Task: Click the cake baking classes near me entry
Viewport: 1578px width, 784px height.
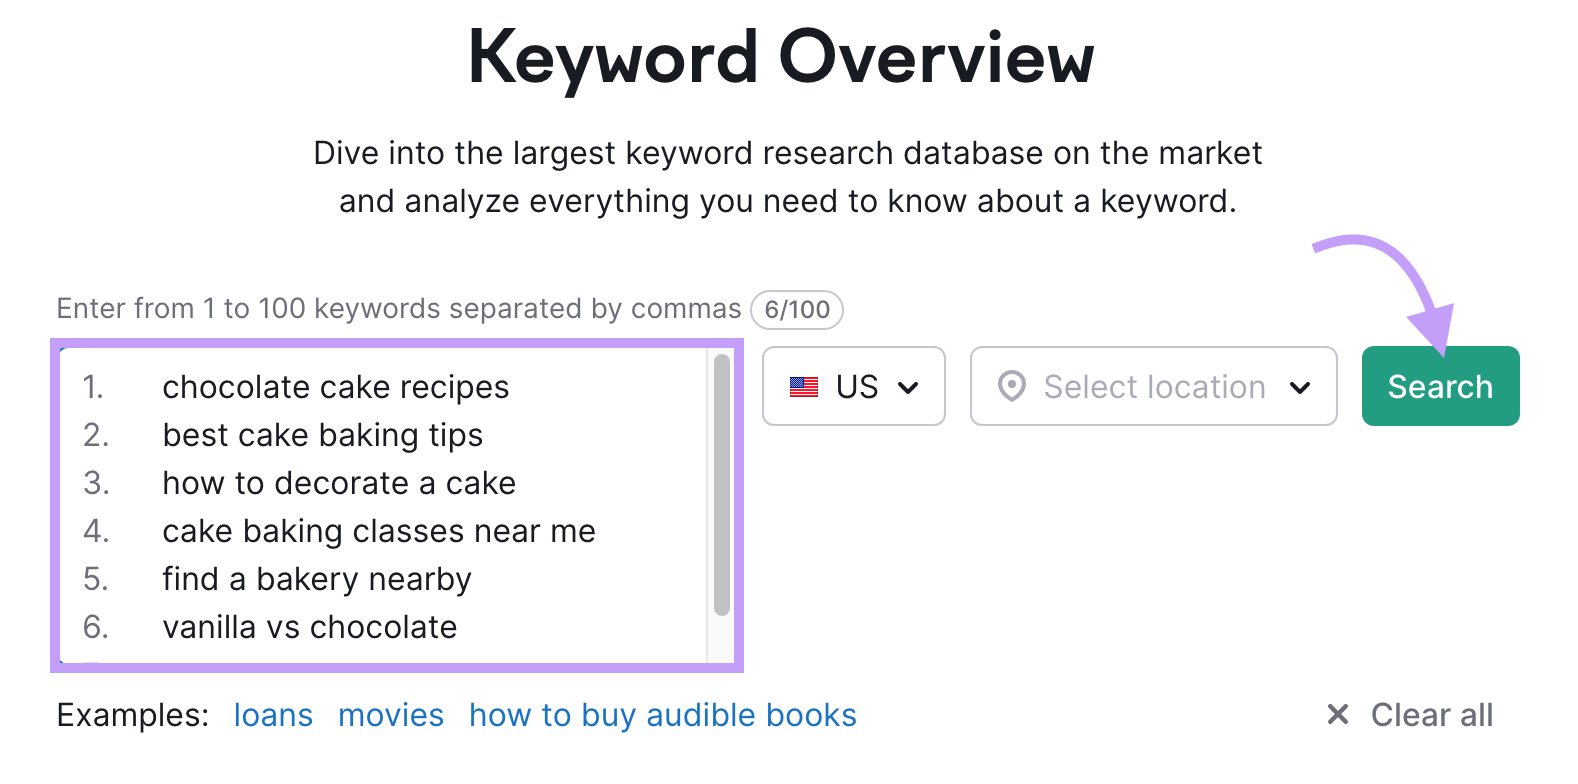Action: coord(379,531)
